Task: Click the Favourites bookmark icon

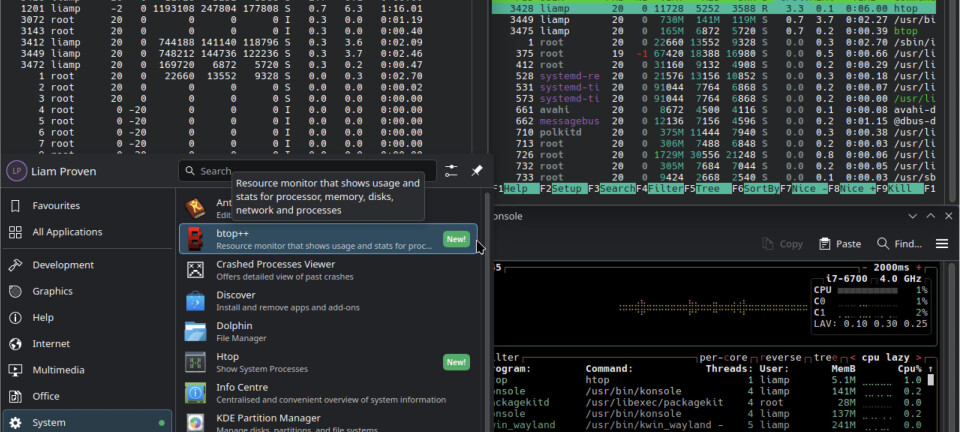Action: click(x=16, y=206)
